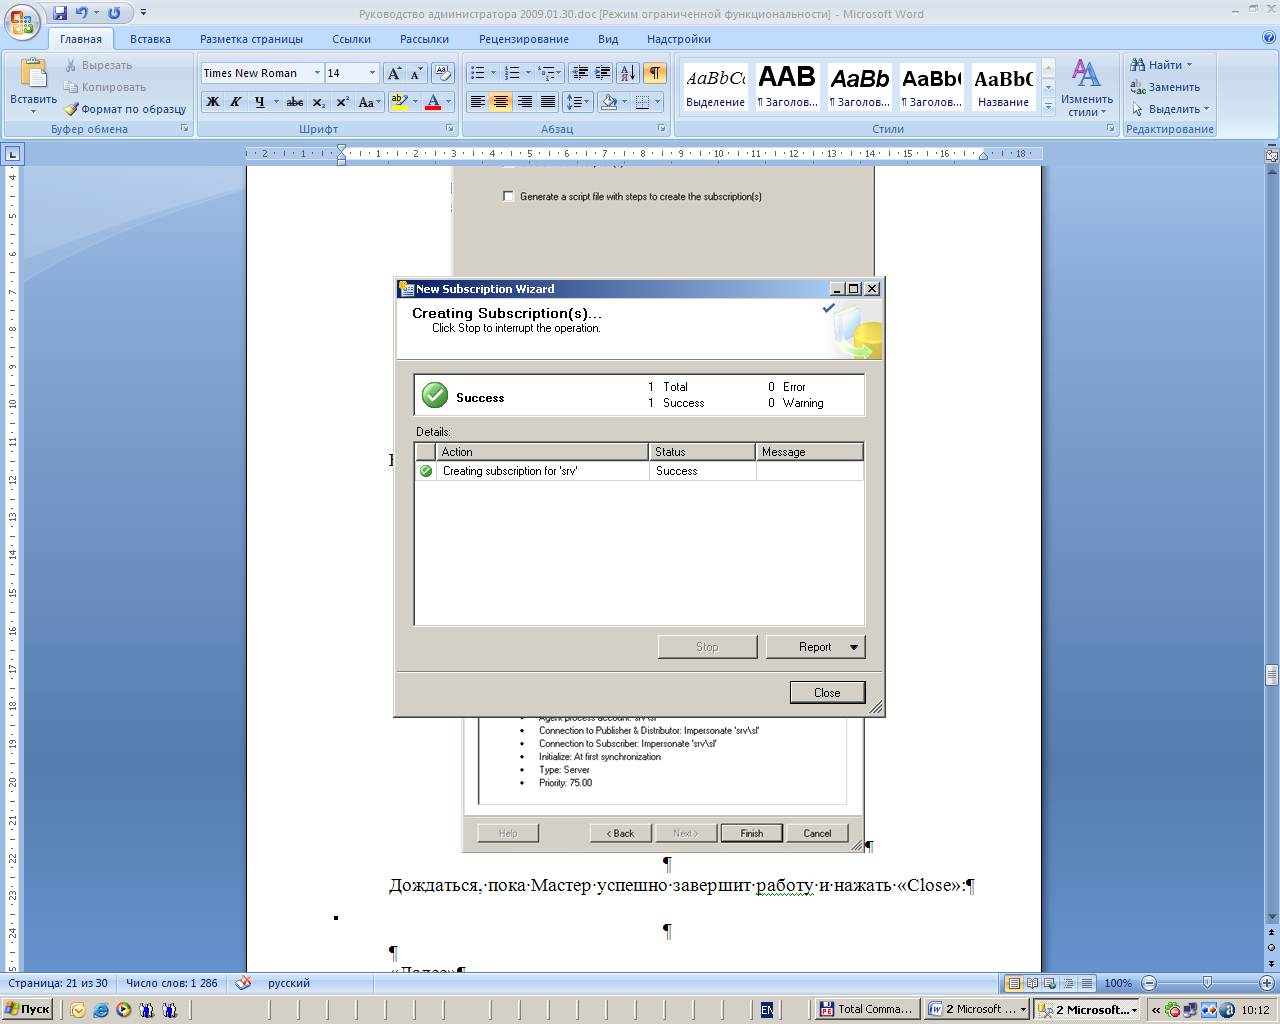The height and width of the screenshot is (1024, 1280).
Task: Expand the bullets list dropdown arrow
Action: 493,73
